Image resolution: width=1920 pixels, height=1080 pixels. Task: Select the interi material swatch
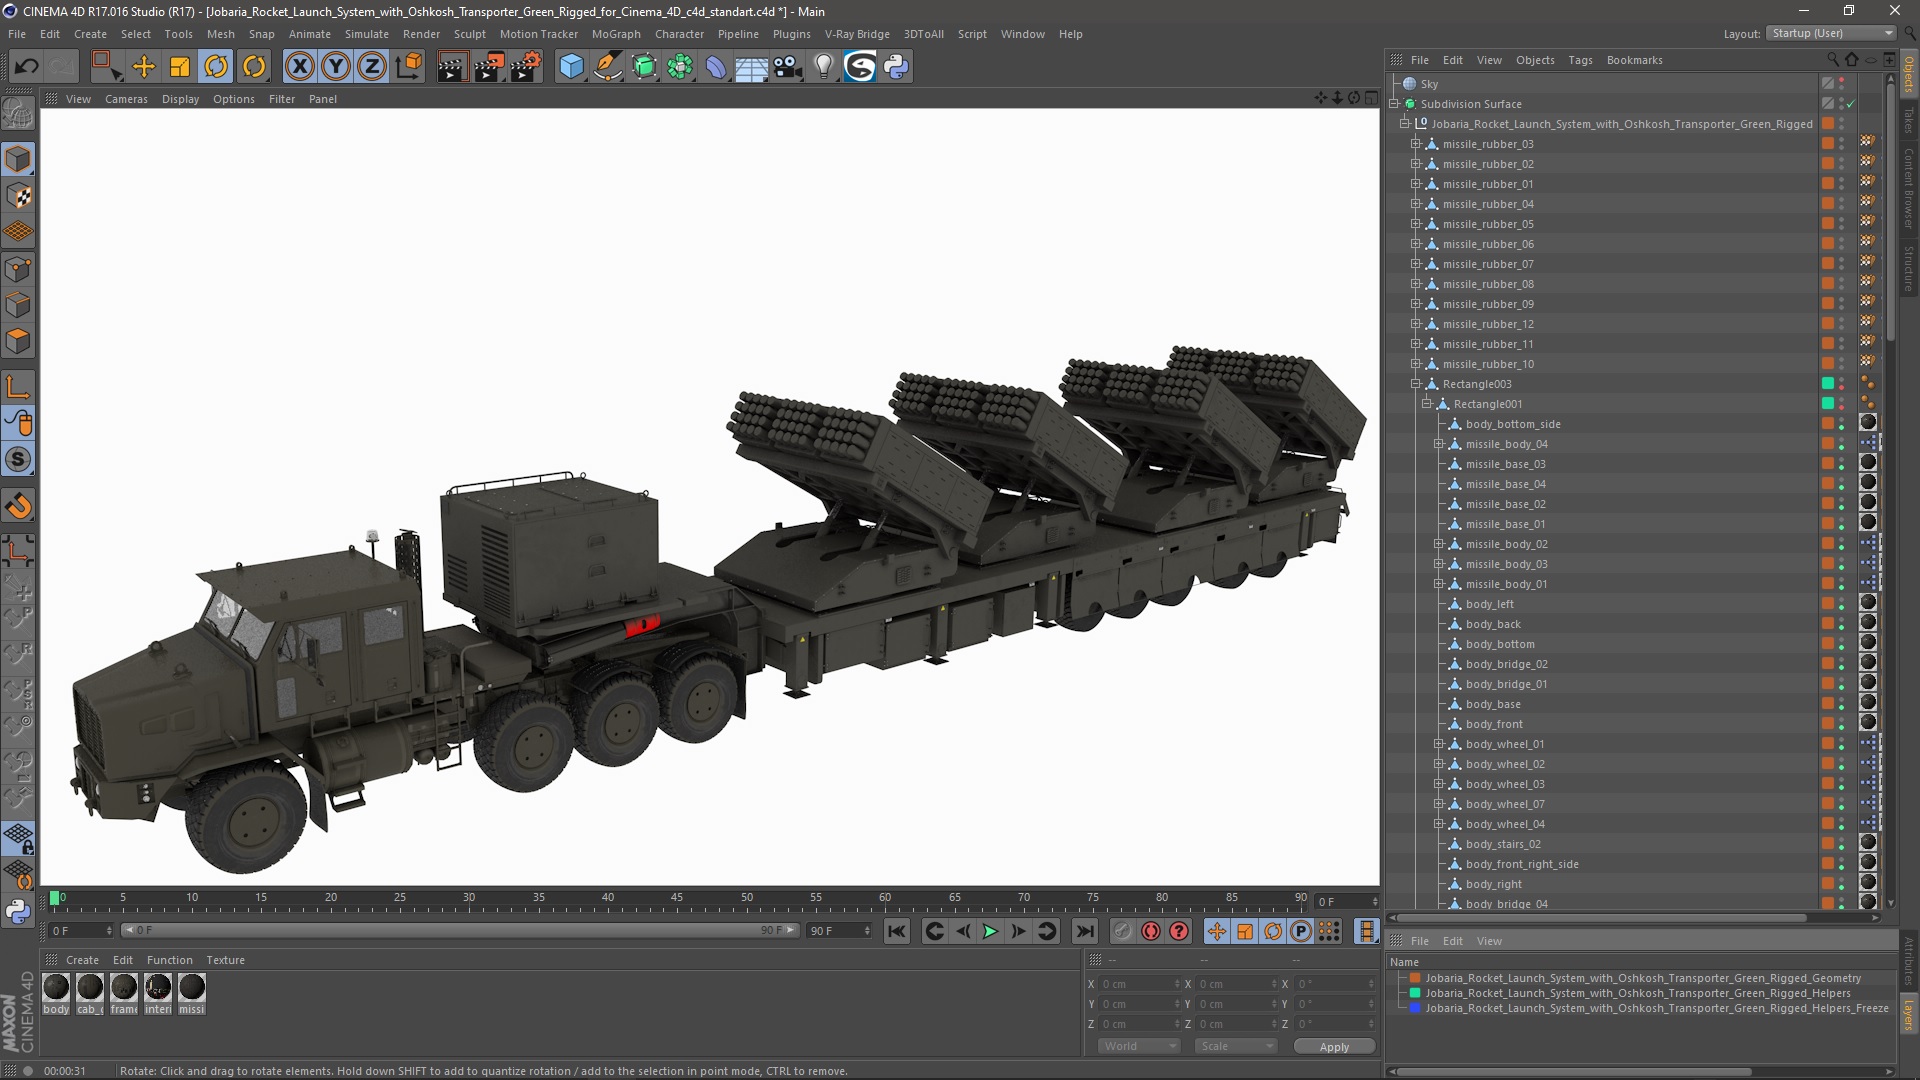[x=158, y=988]
